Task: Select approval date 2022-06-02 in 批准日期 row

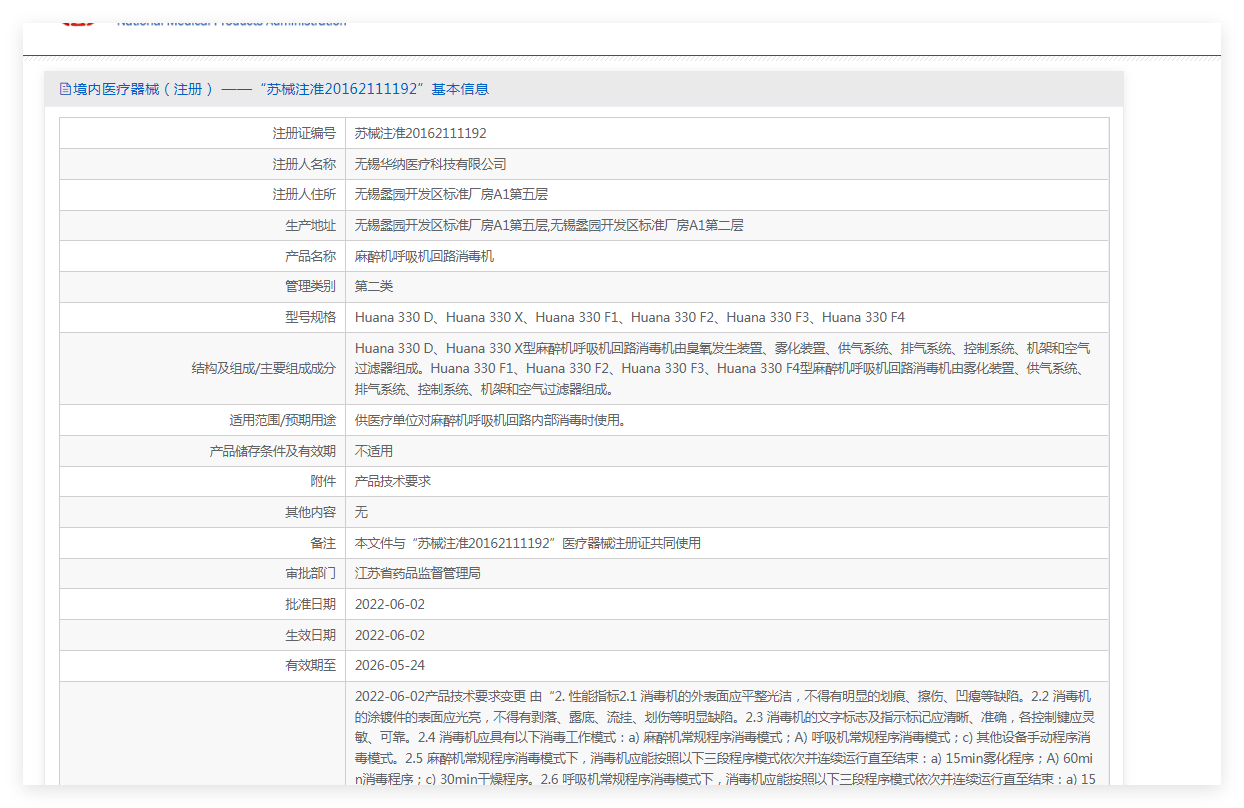Action: [x=390, y=605]
